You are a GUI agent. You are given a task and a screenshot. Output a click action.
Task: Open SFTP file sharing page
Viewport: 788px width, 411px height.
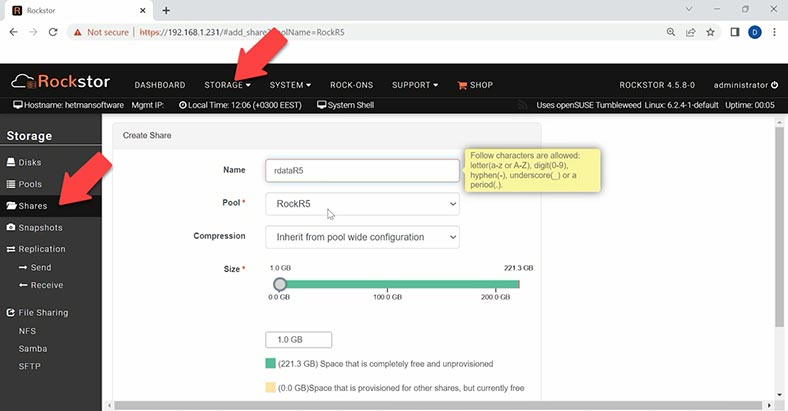(x=29, y=366)
